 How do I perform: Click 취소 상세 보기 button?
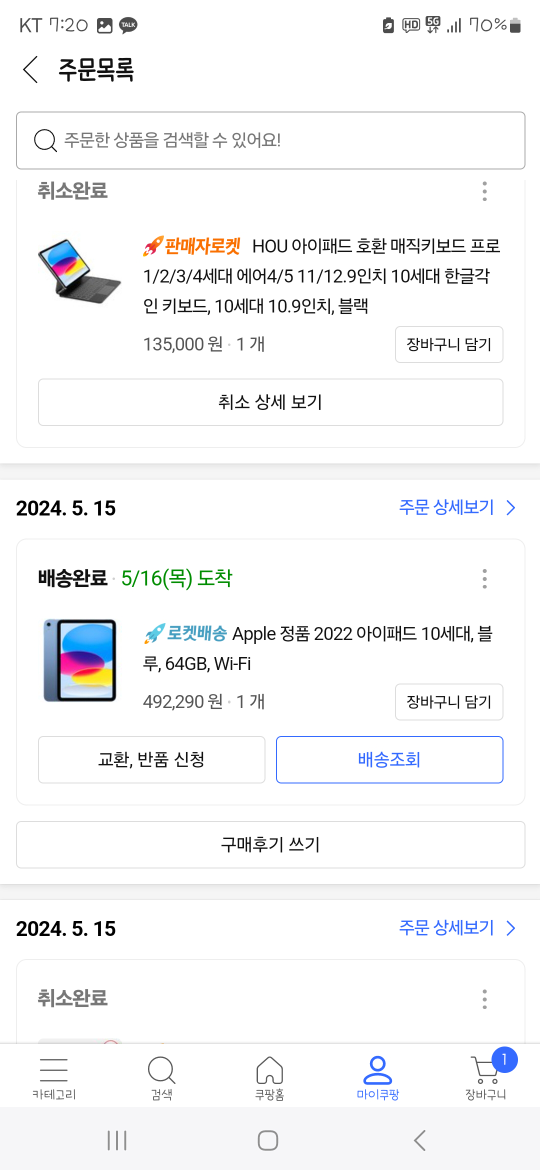click(x=271, y=402)
